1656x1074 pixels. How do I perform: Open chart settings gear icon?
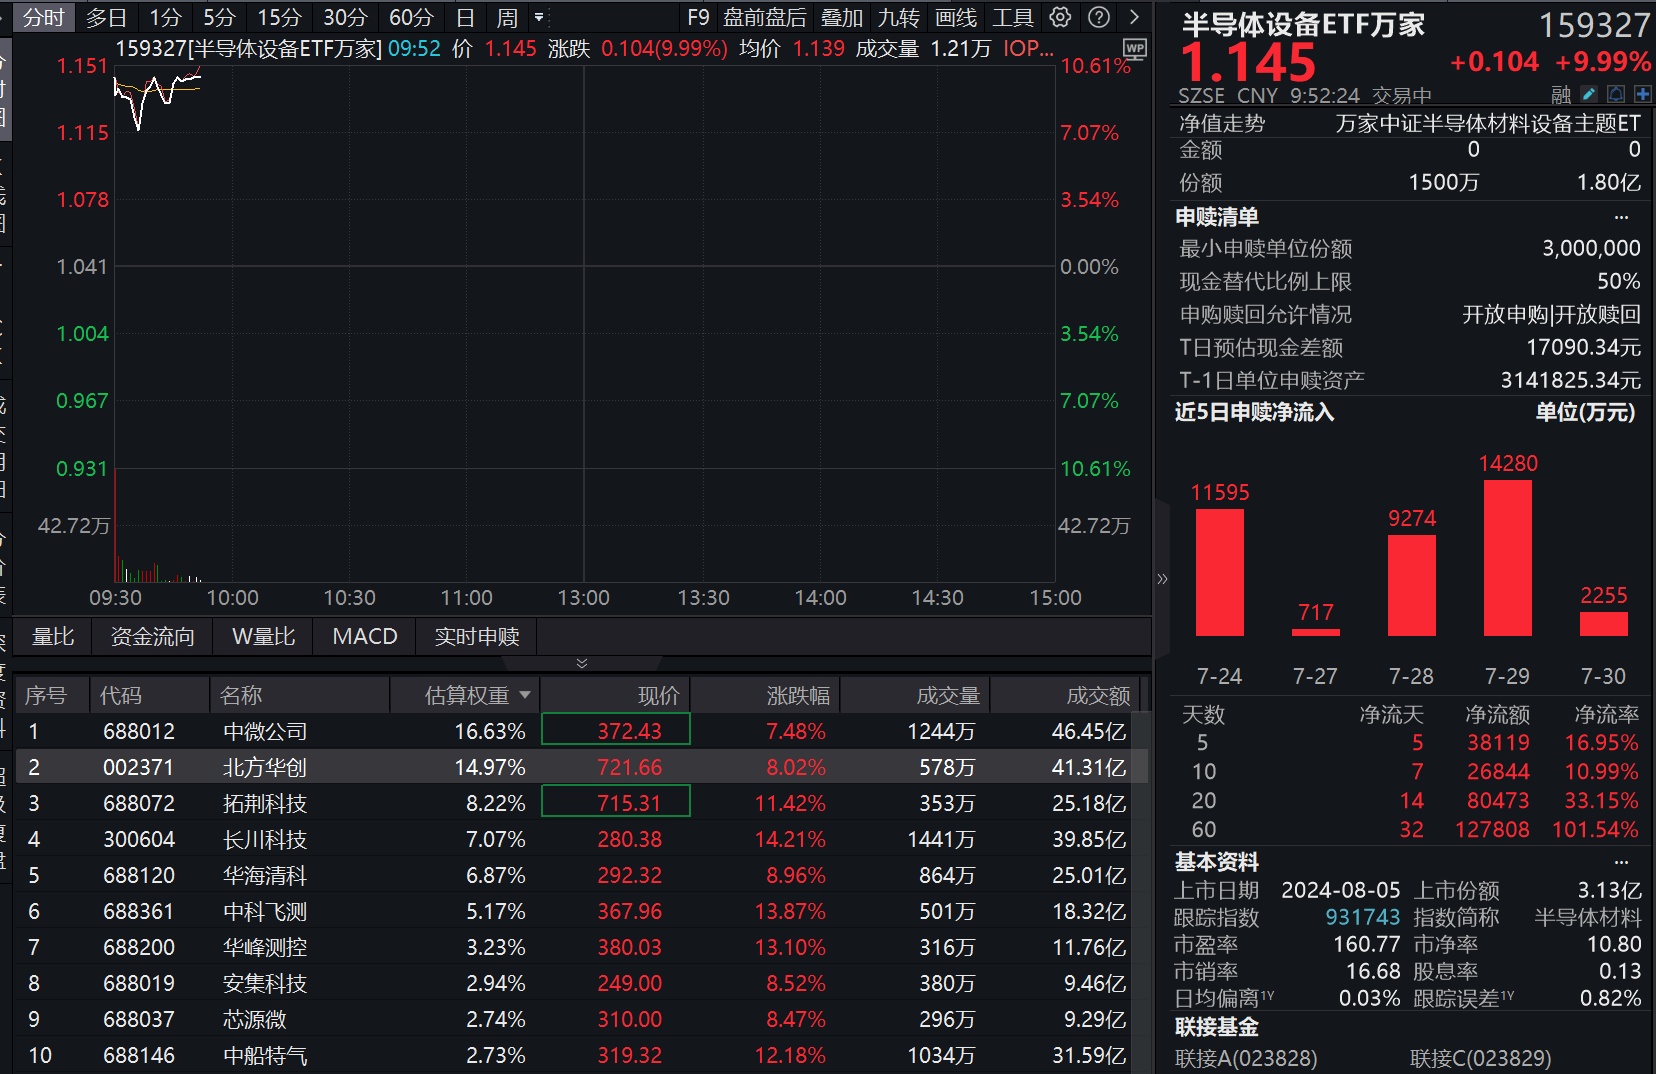pos(1060,17)
